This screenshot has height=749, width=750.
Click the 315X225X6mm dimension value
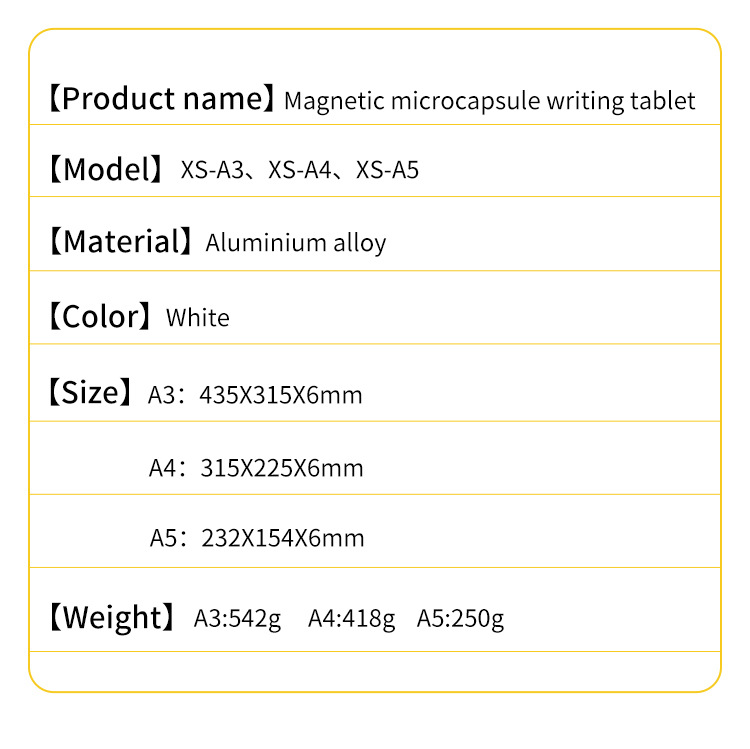click(282, 468)
